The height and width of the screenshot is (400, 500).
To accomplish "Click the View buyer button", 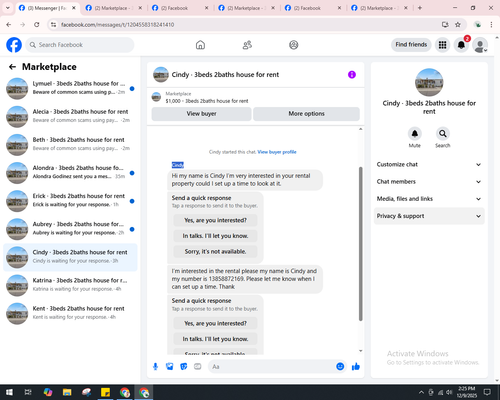I will tap(201, 114).
